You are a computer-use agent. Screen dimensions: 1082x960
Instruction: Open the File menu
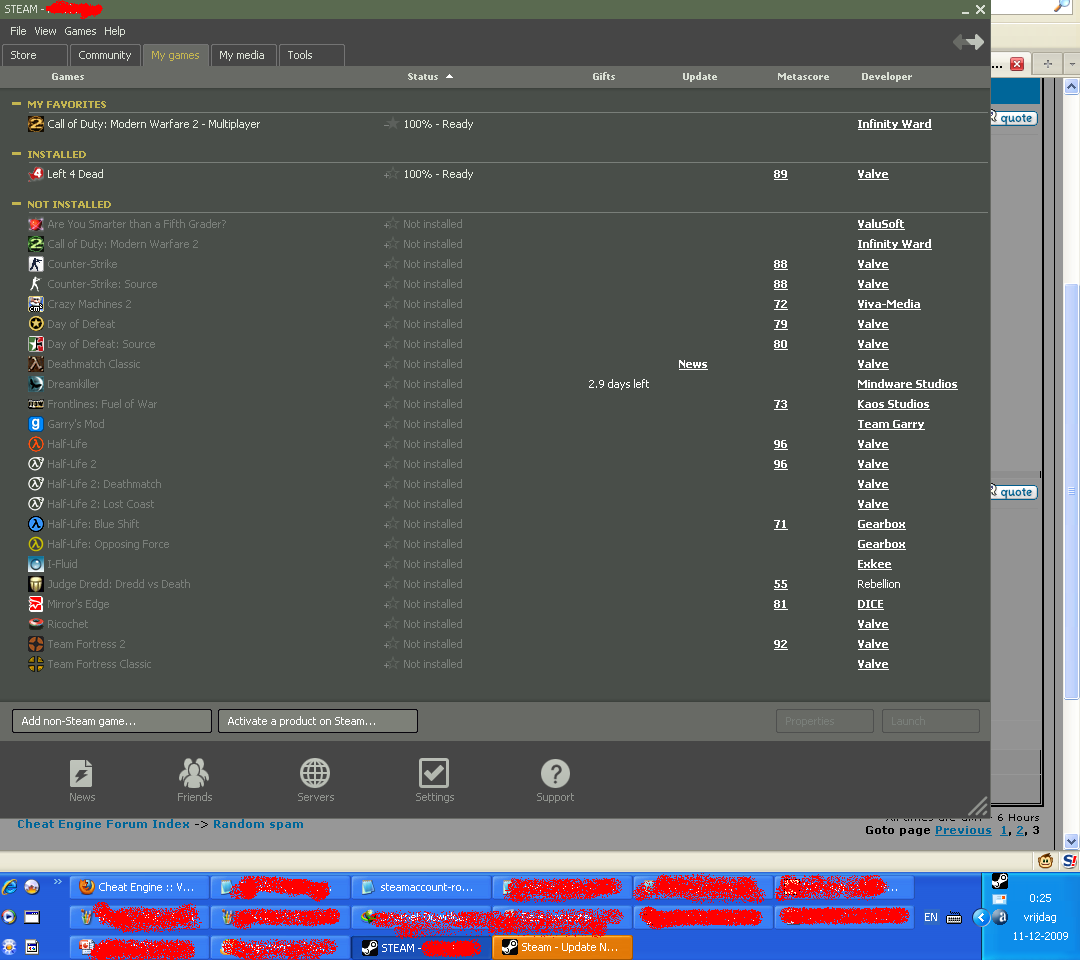coord(18,31)
